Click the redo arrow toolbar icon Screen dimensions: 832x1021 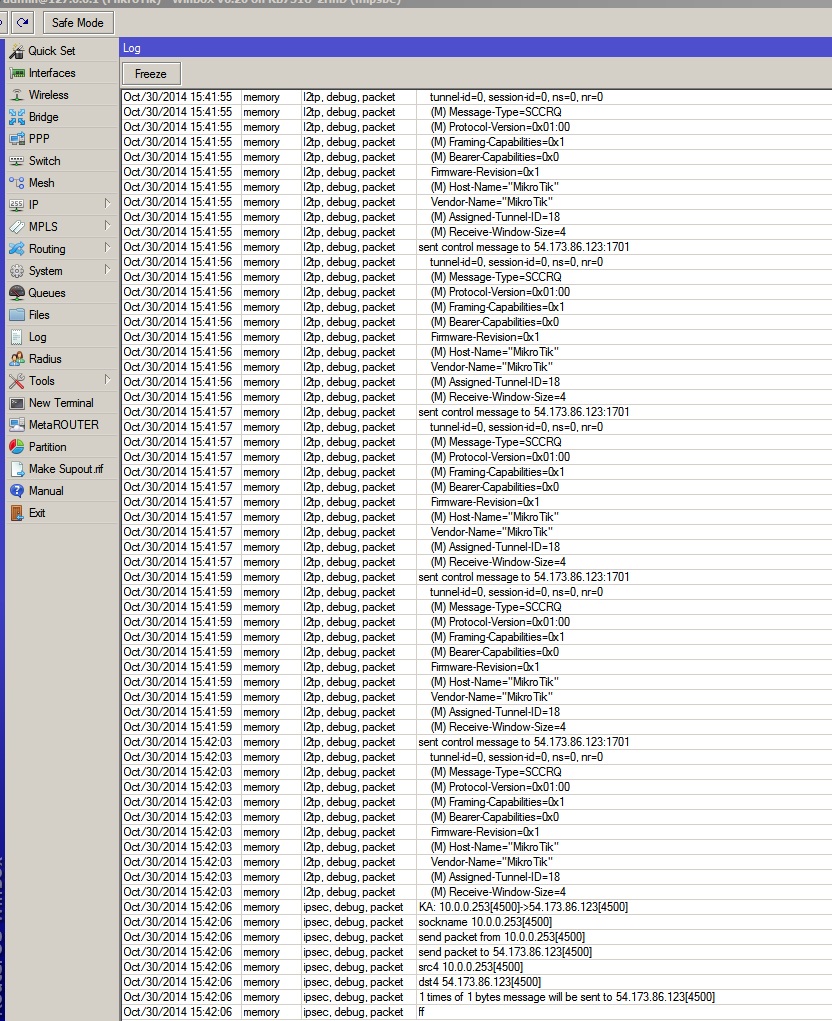pos(22,23)
